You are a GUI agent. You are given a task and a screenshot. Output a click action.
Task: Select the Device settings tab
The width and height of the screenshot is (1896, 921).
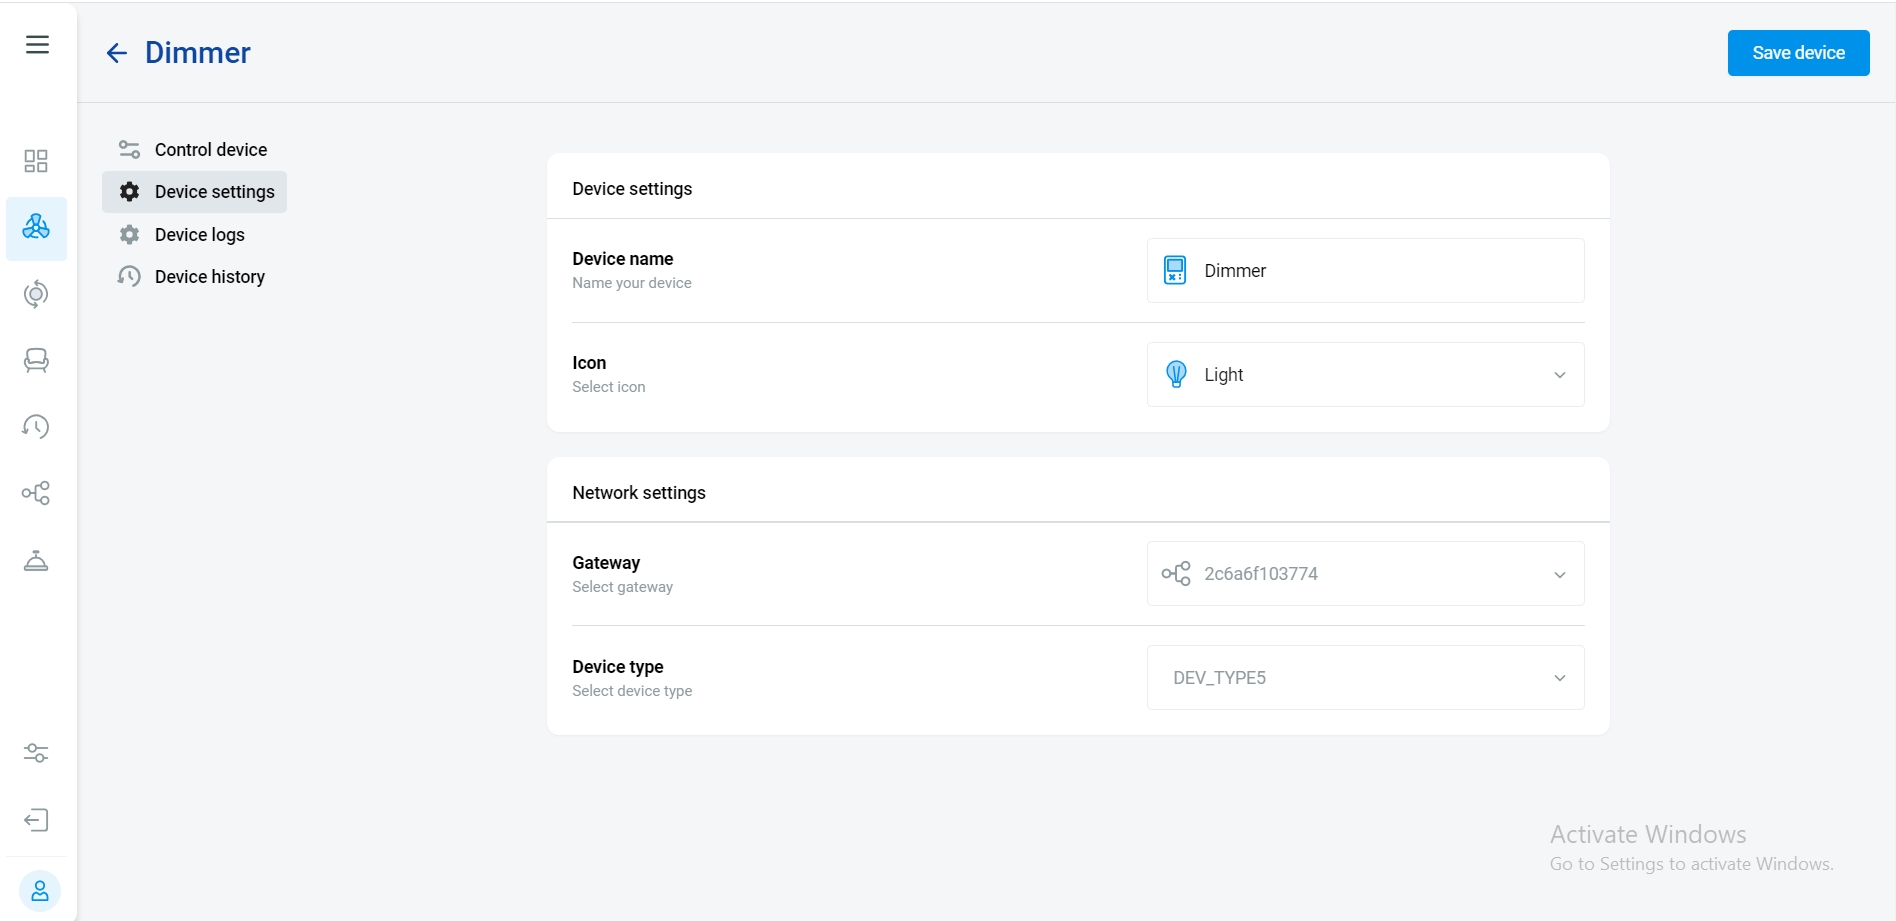194,191
